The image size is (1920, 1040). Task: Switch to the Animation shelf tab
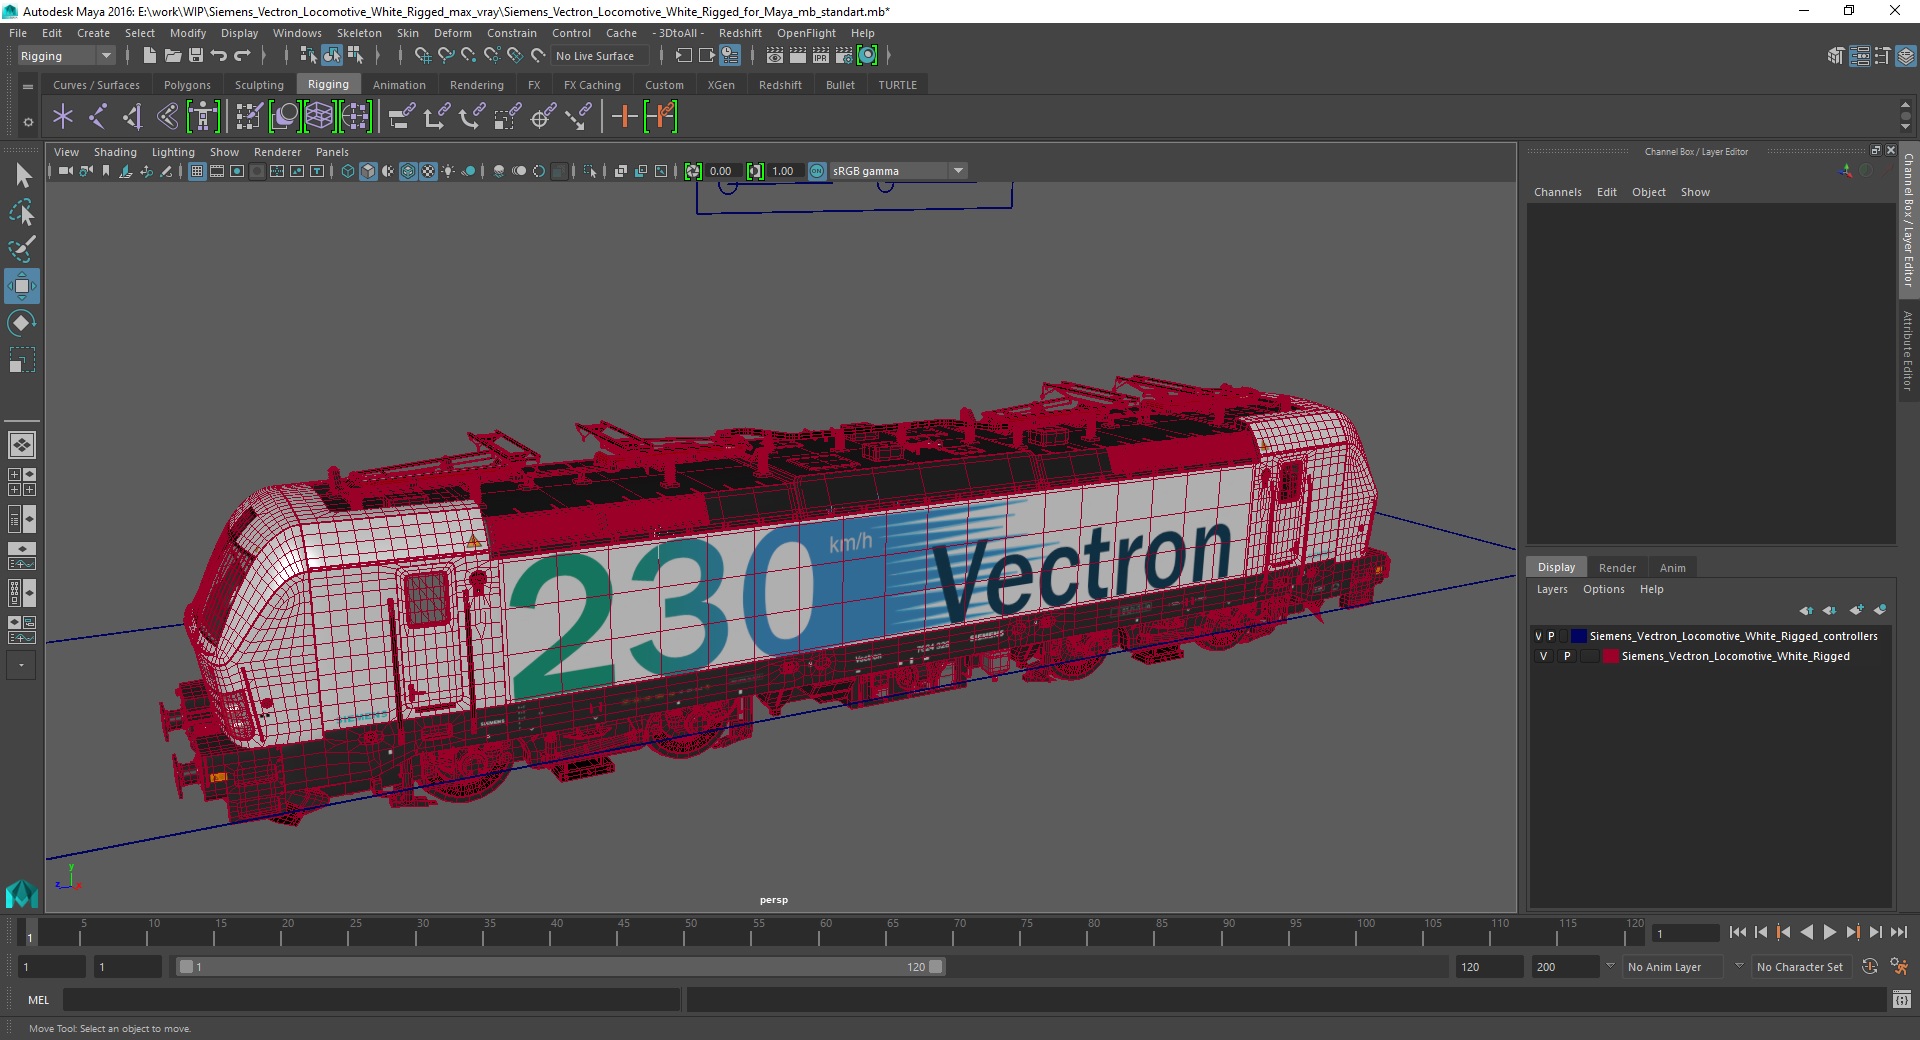399,85
